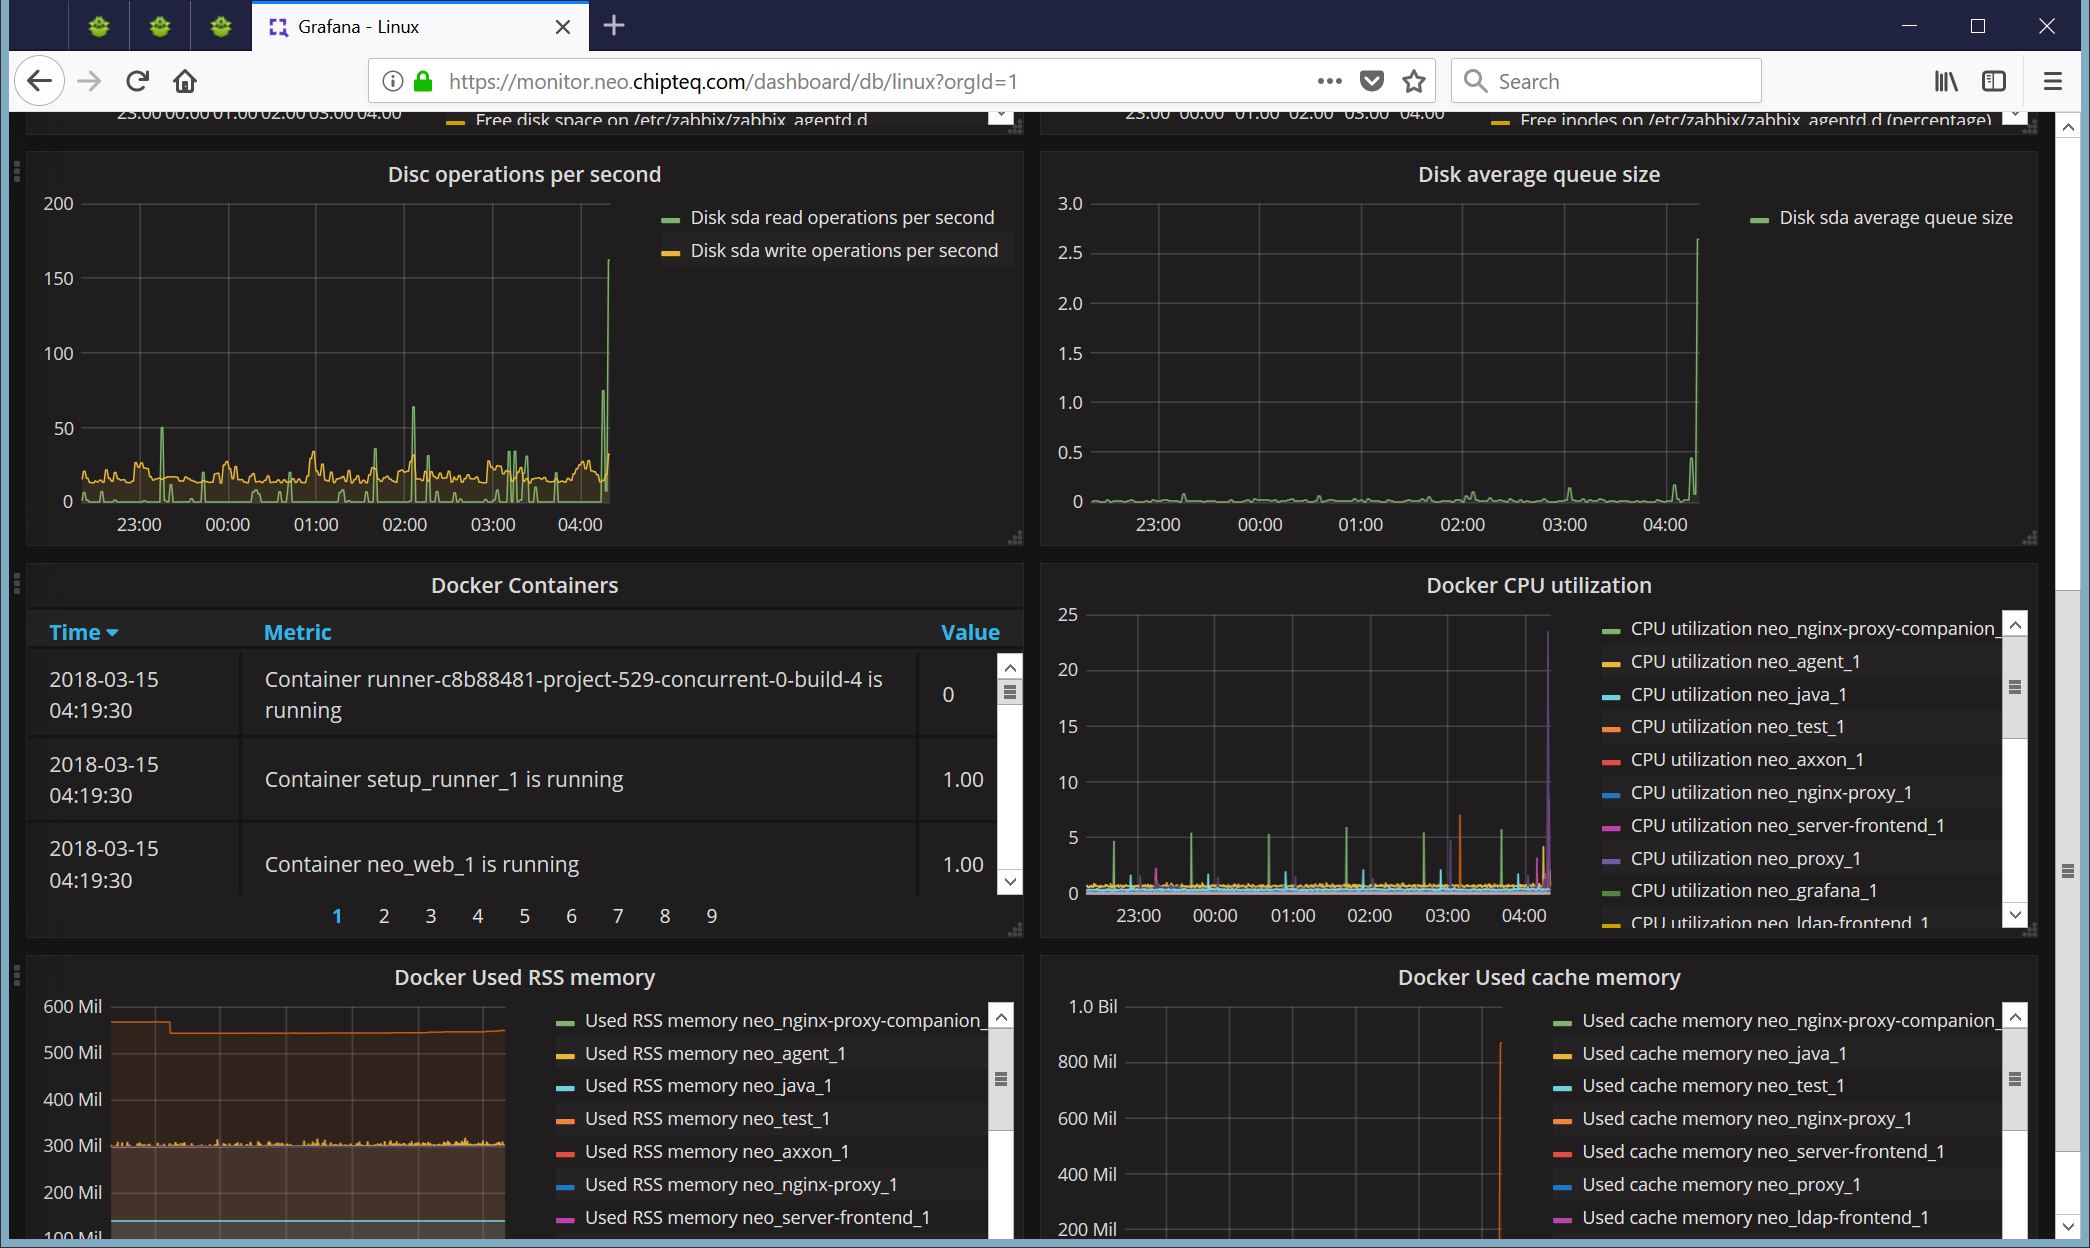Click the browser forward arrow
The height and width of the screenshot is (1248, 2090).
(x=89, y=81)
